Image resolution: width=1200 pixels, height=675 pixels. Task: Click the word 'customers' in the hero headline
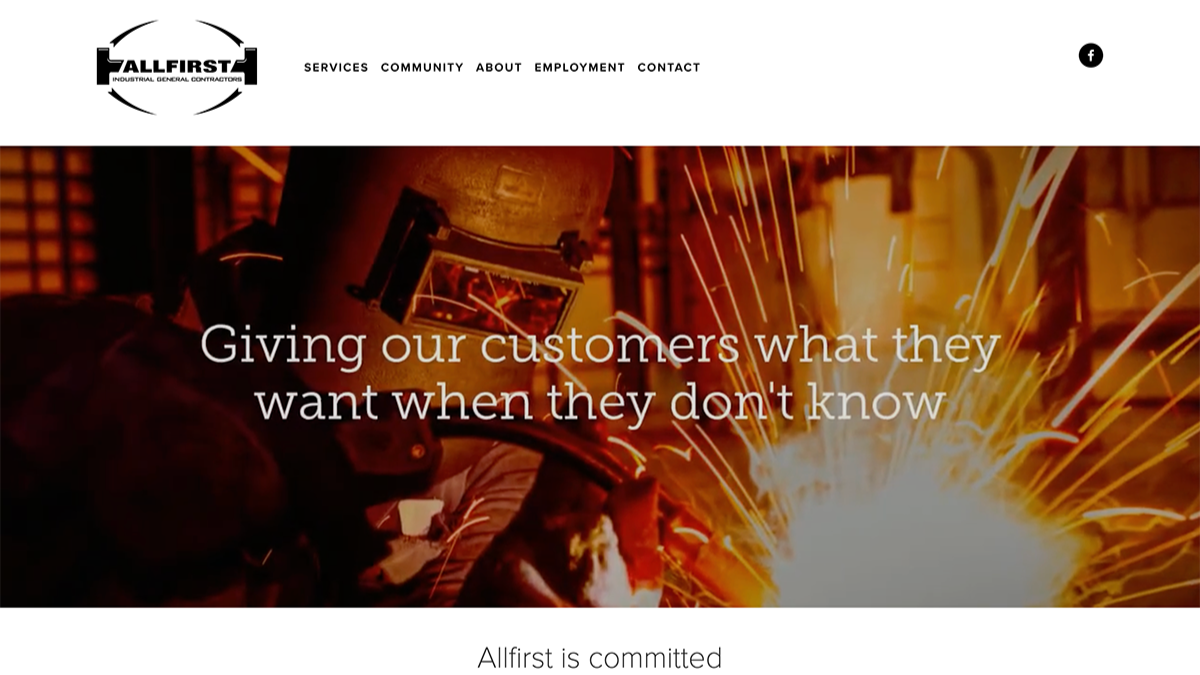point(610,345)
